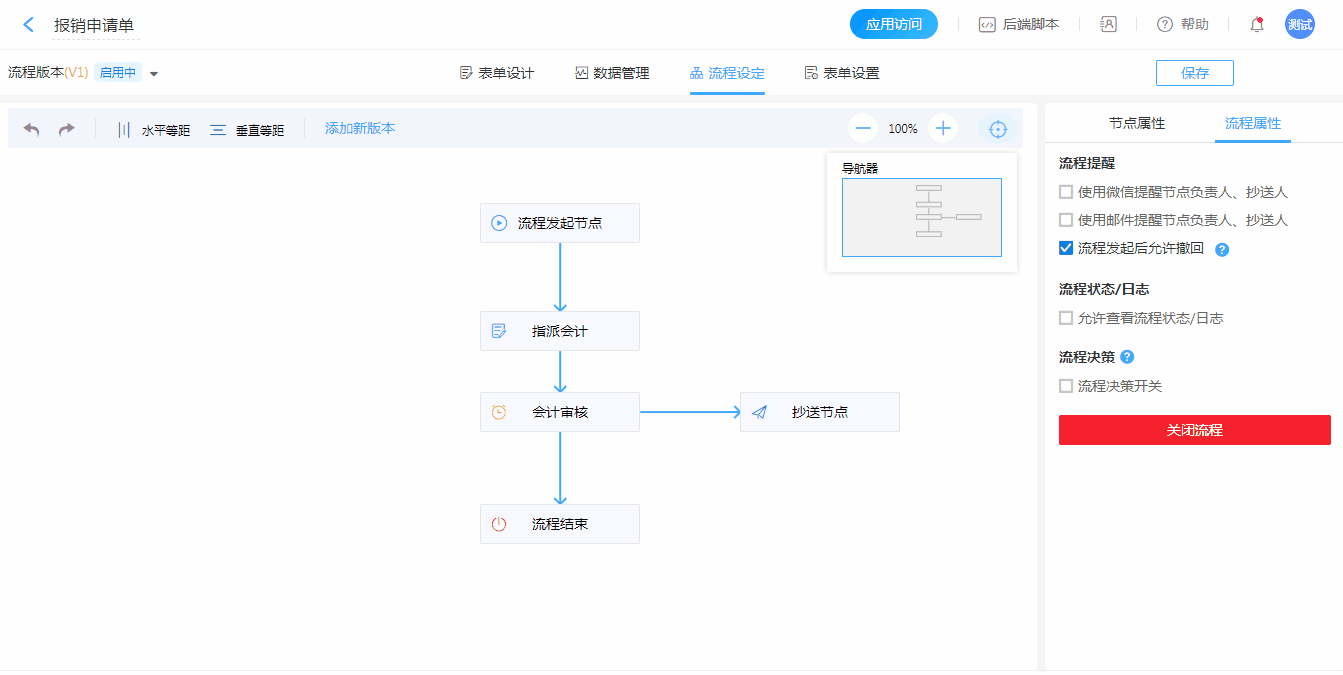The image size is (1343, 675).
Task: Enable WeChat reminder checkbox 使用微信提醒
Action: click(x=1066, y=192)
